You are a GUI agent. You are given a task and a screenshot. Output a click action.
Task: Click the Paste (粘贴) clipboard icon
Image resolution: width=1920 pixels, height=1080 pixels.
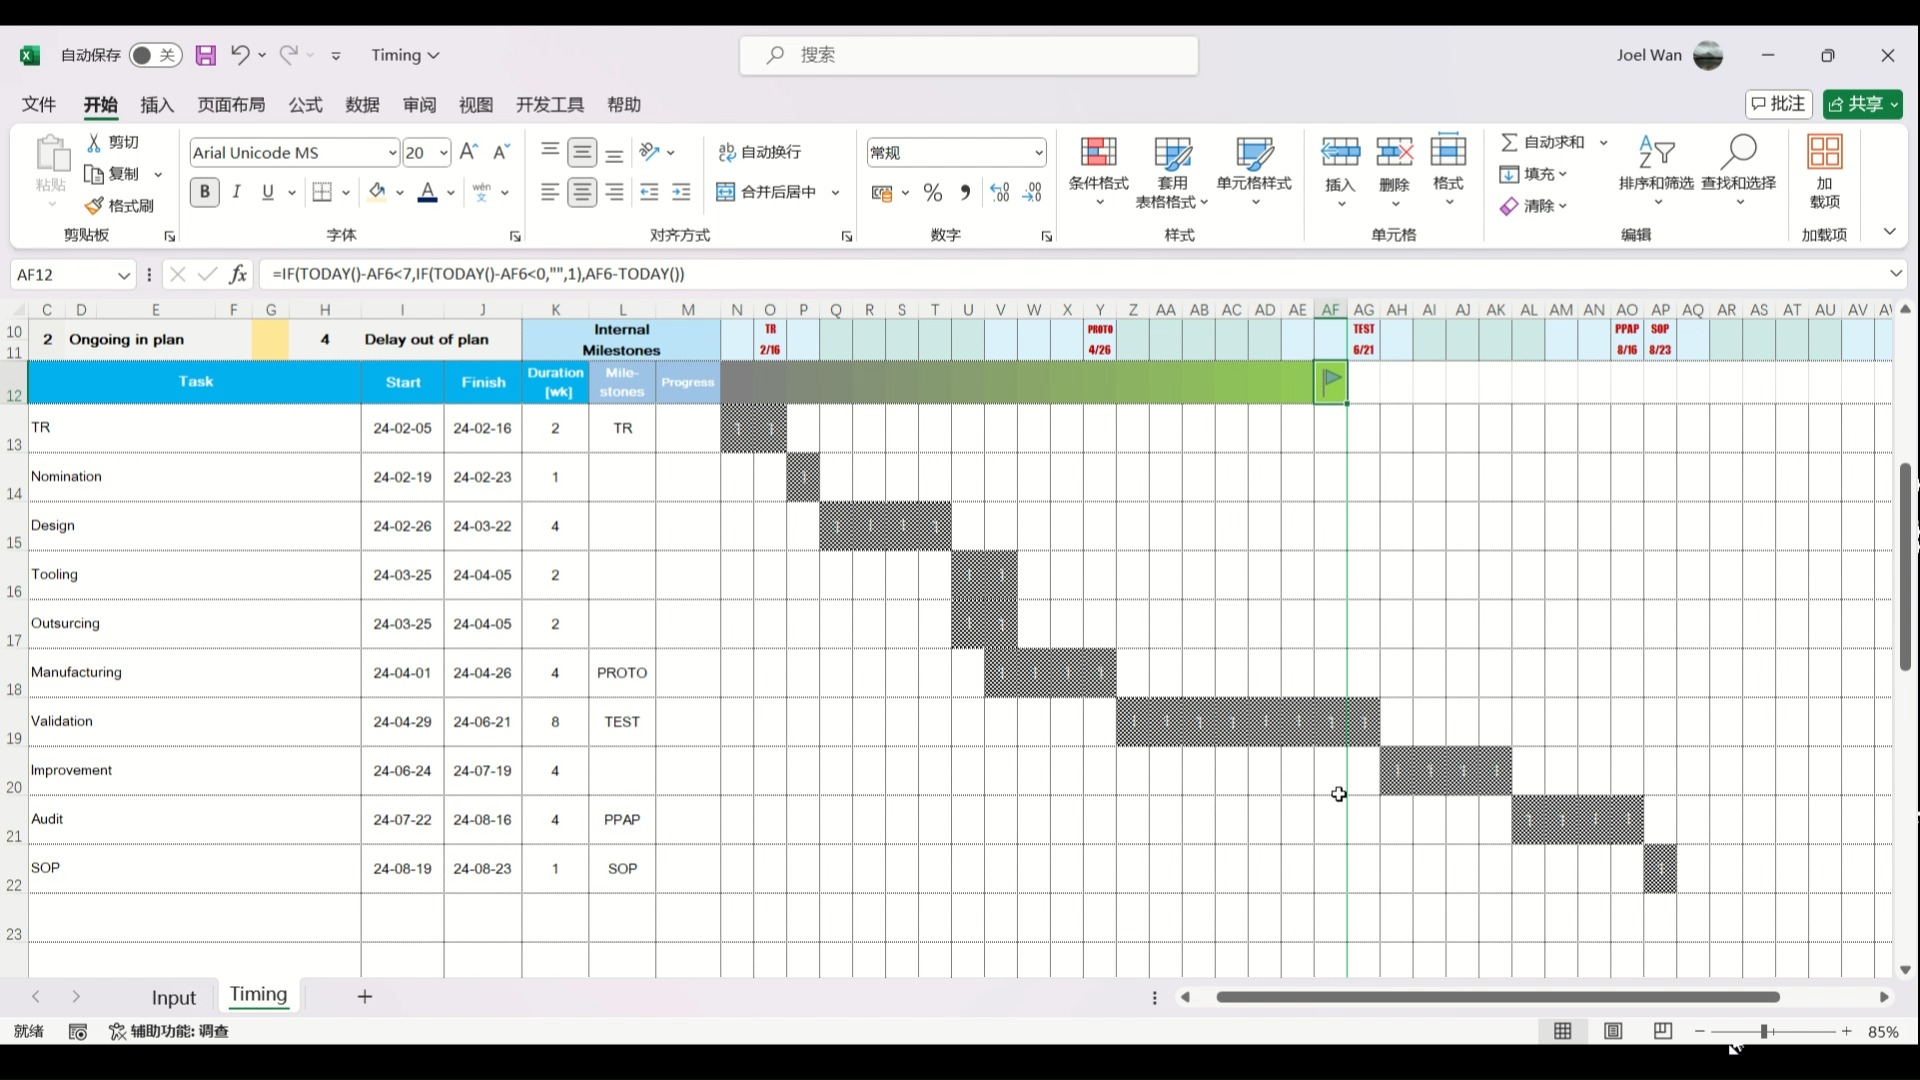[51, 155]
